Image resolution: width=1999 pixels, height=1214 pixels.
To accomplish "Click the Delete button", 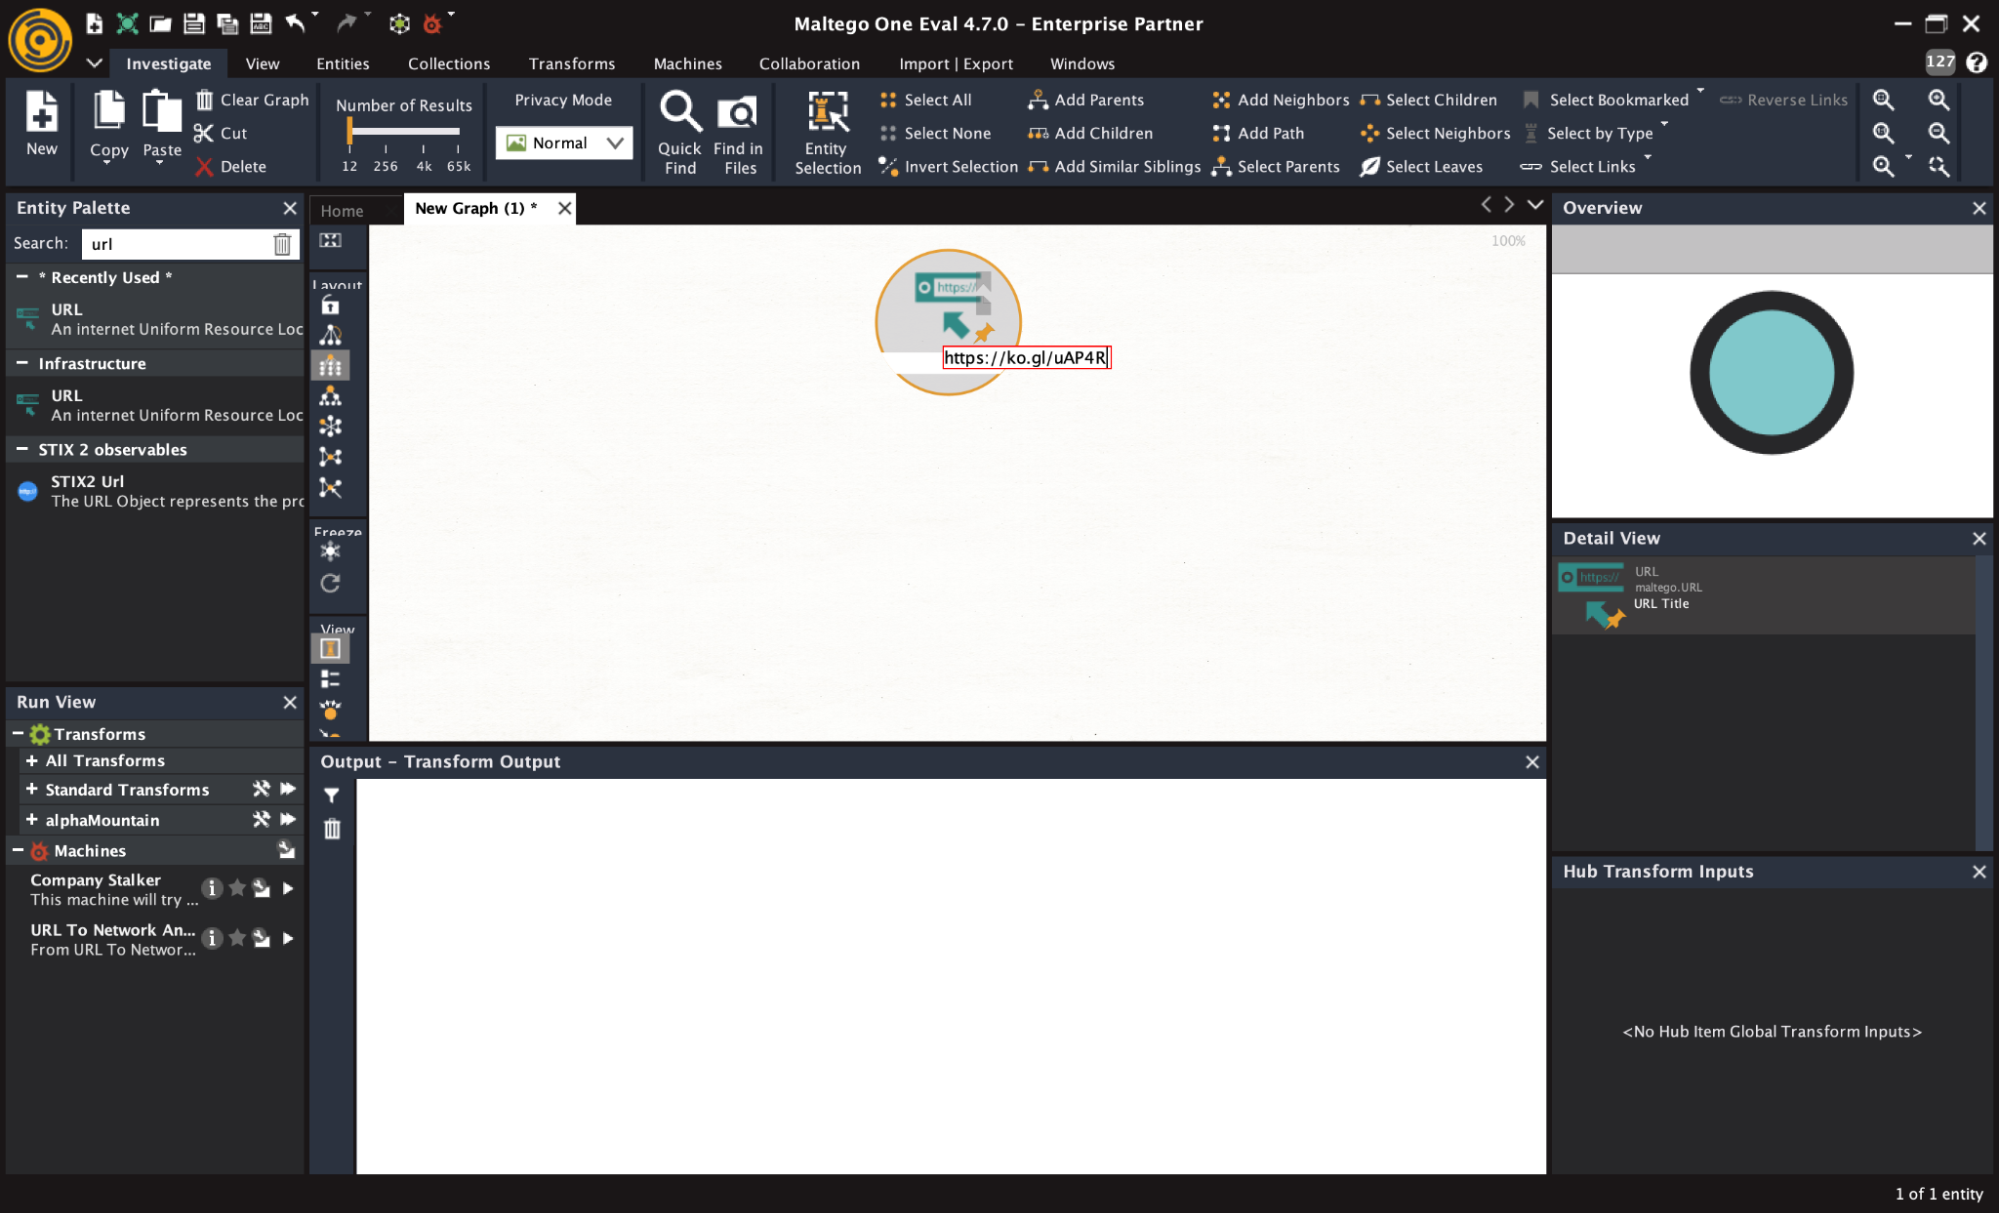I will coord(231,166).
